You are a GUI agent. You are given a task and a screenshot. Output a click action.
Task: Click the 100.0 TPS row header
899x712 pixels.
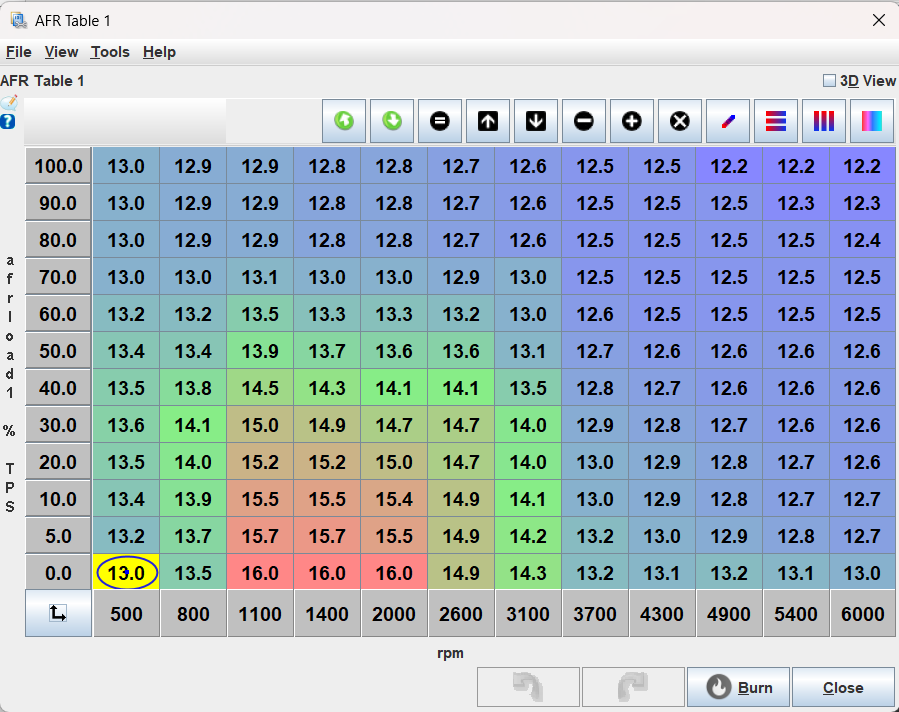58,166
